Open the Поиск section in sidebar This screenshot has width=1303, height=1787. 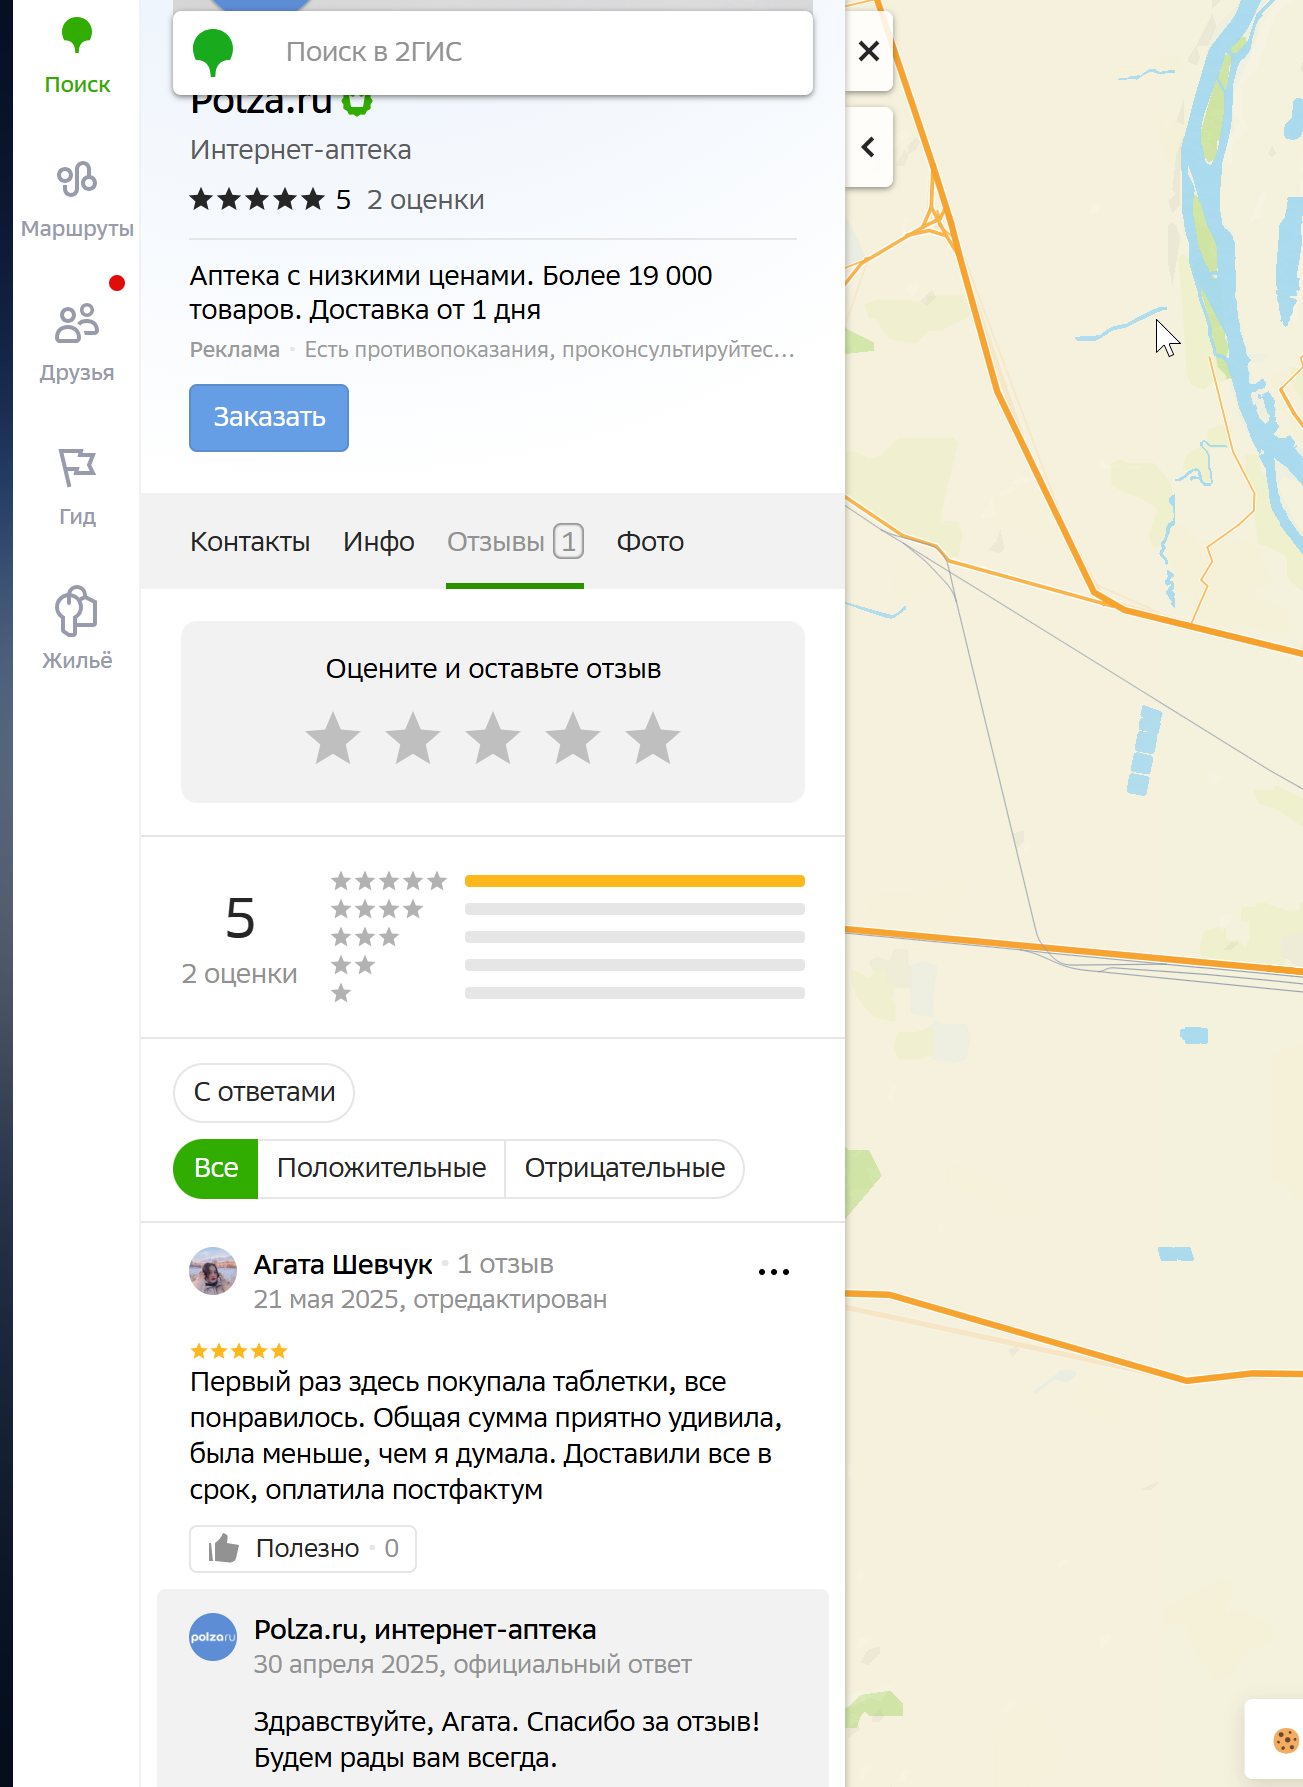pyautogui.click(x=77, y=57)
